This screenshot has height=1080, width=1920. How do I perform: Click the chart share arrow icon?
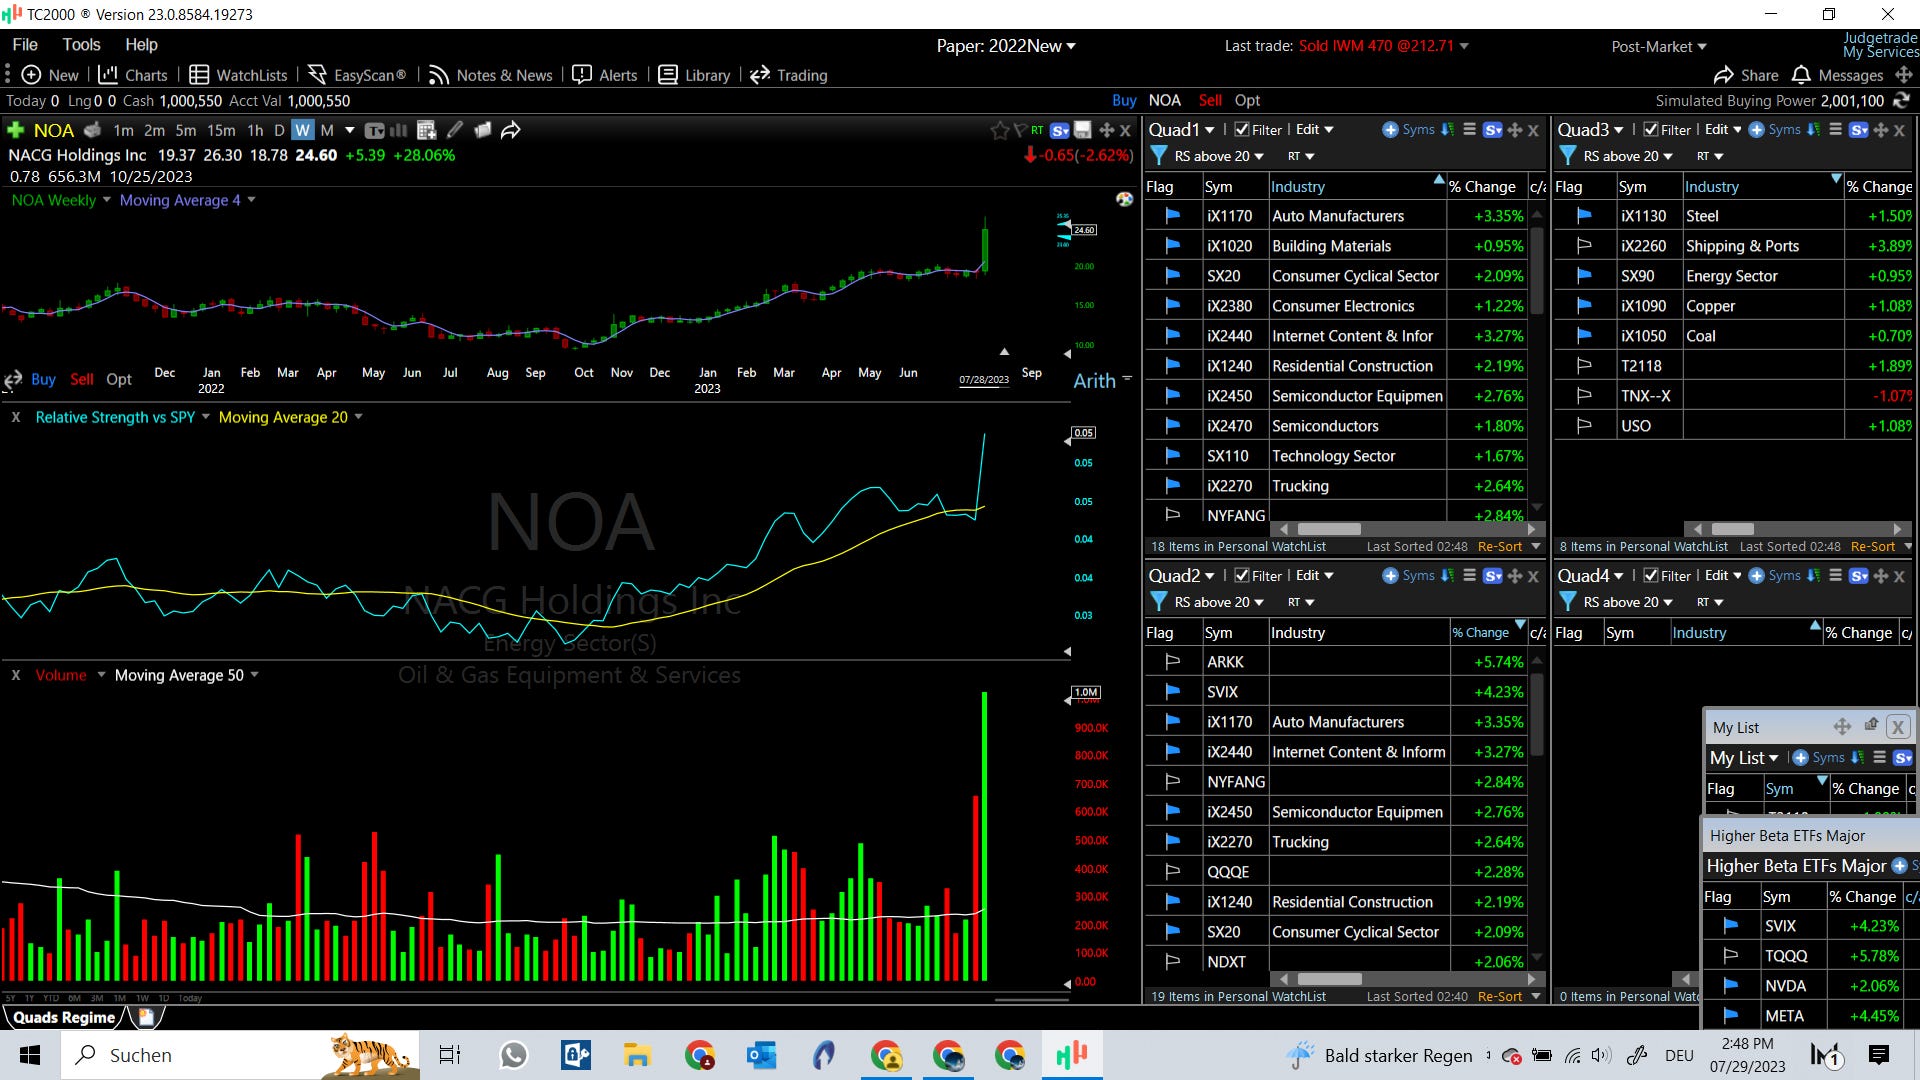pyautogui.click(x=511, y=130)
